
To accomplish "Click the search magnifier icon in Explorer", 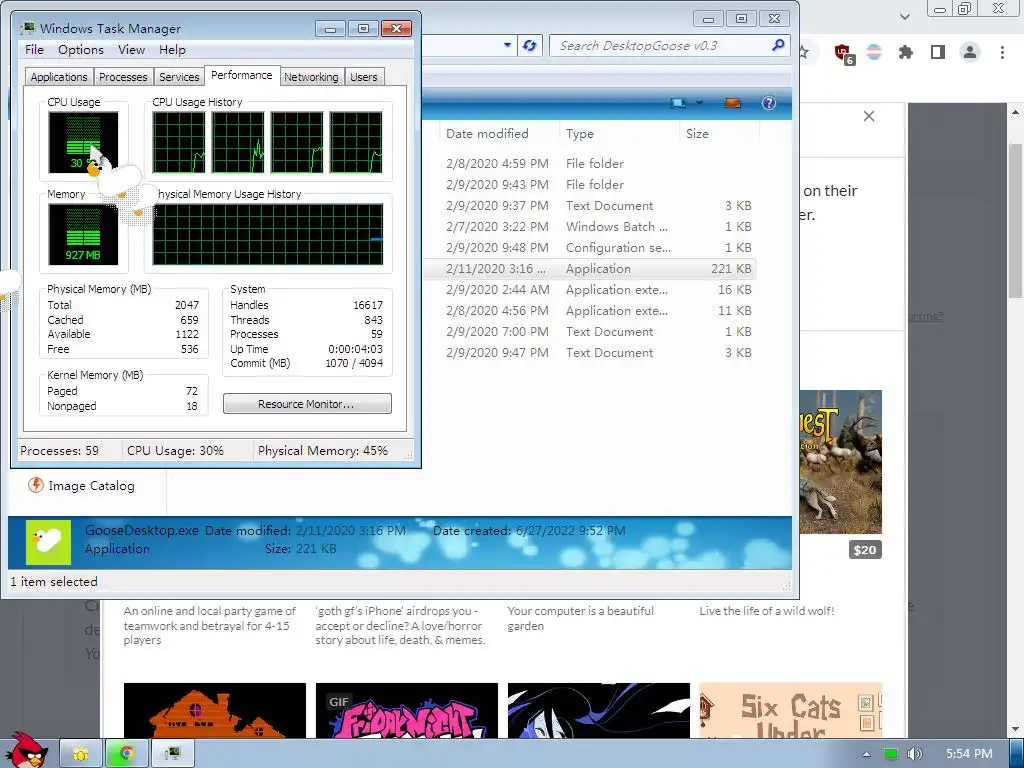I will pos(778,45).
